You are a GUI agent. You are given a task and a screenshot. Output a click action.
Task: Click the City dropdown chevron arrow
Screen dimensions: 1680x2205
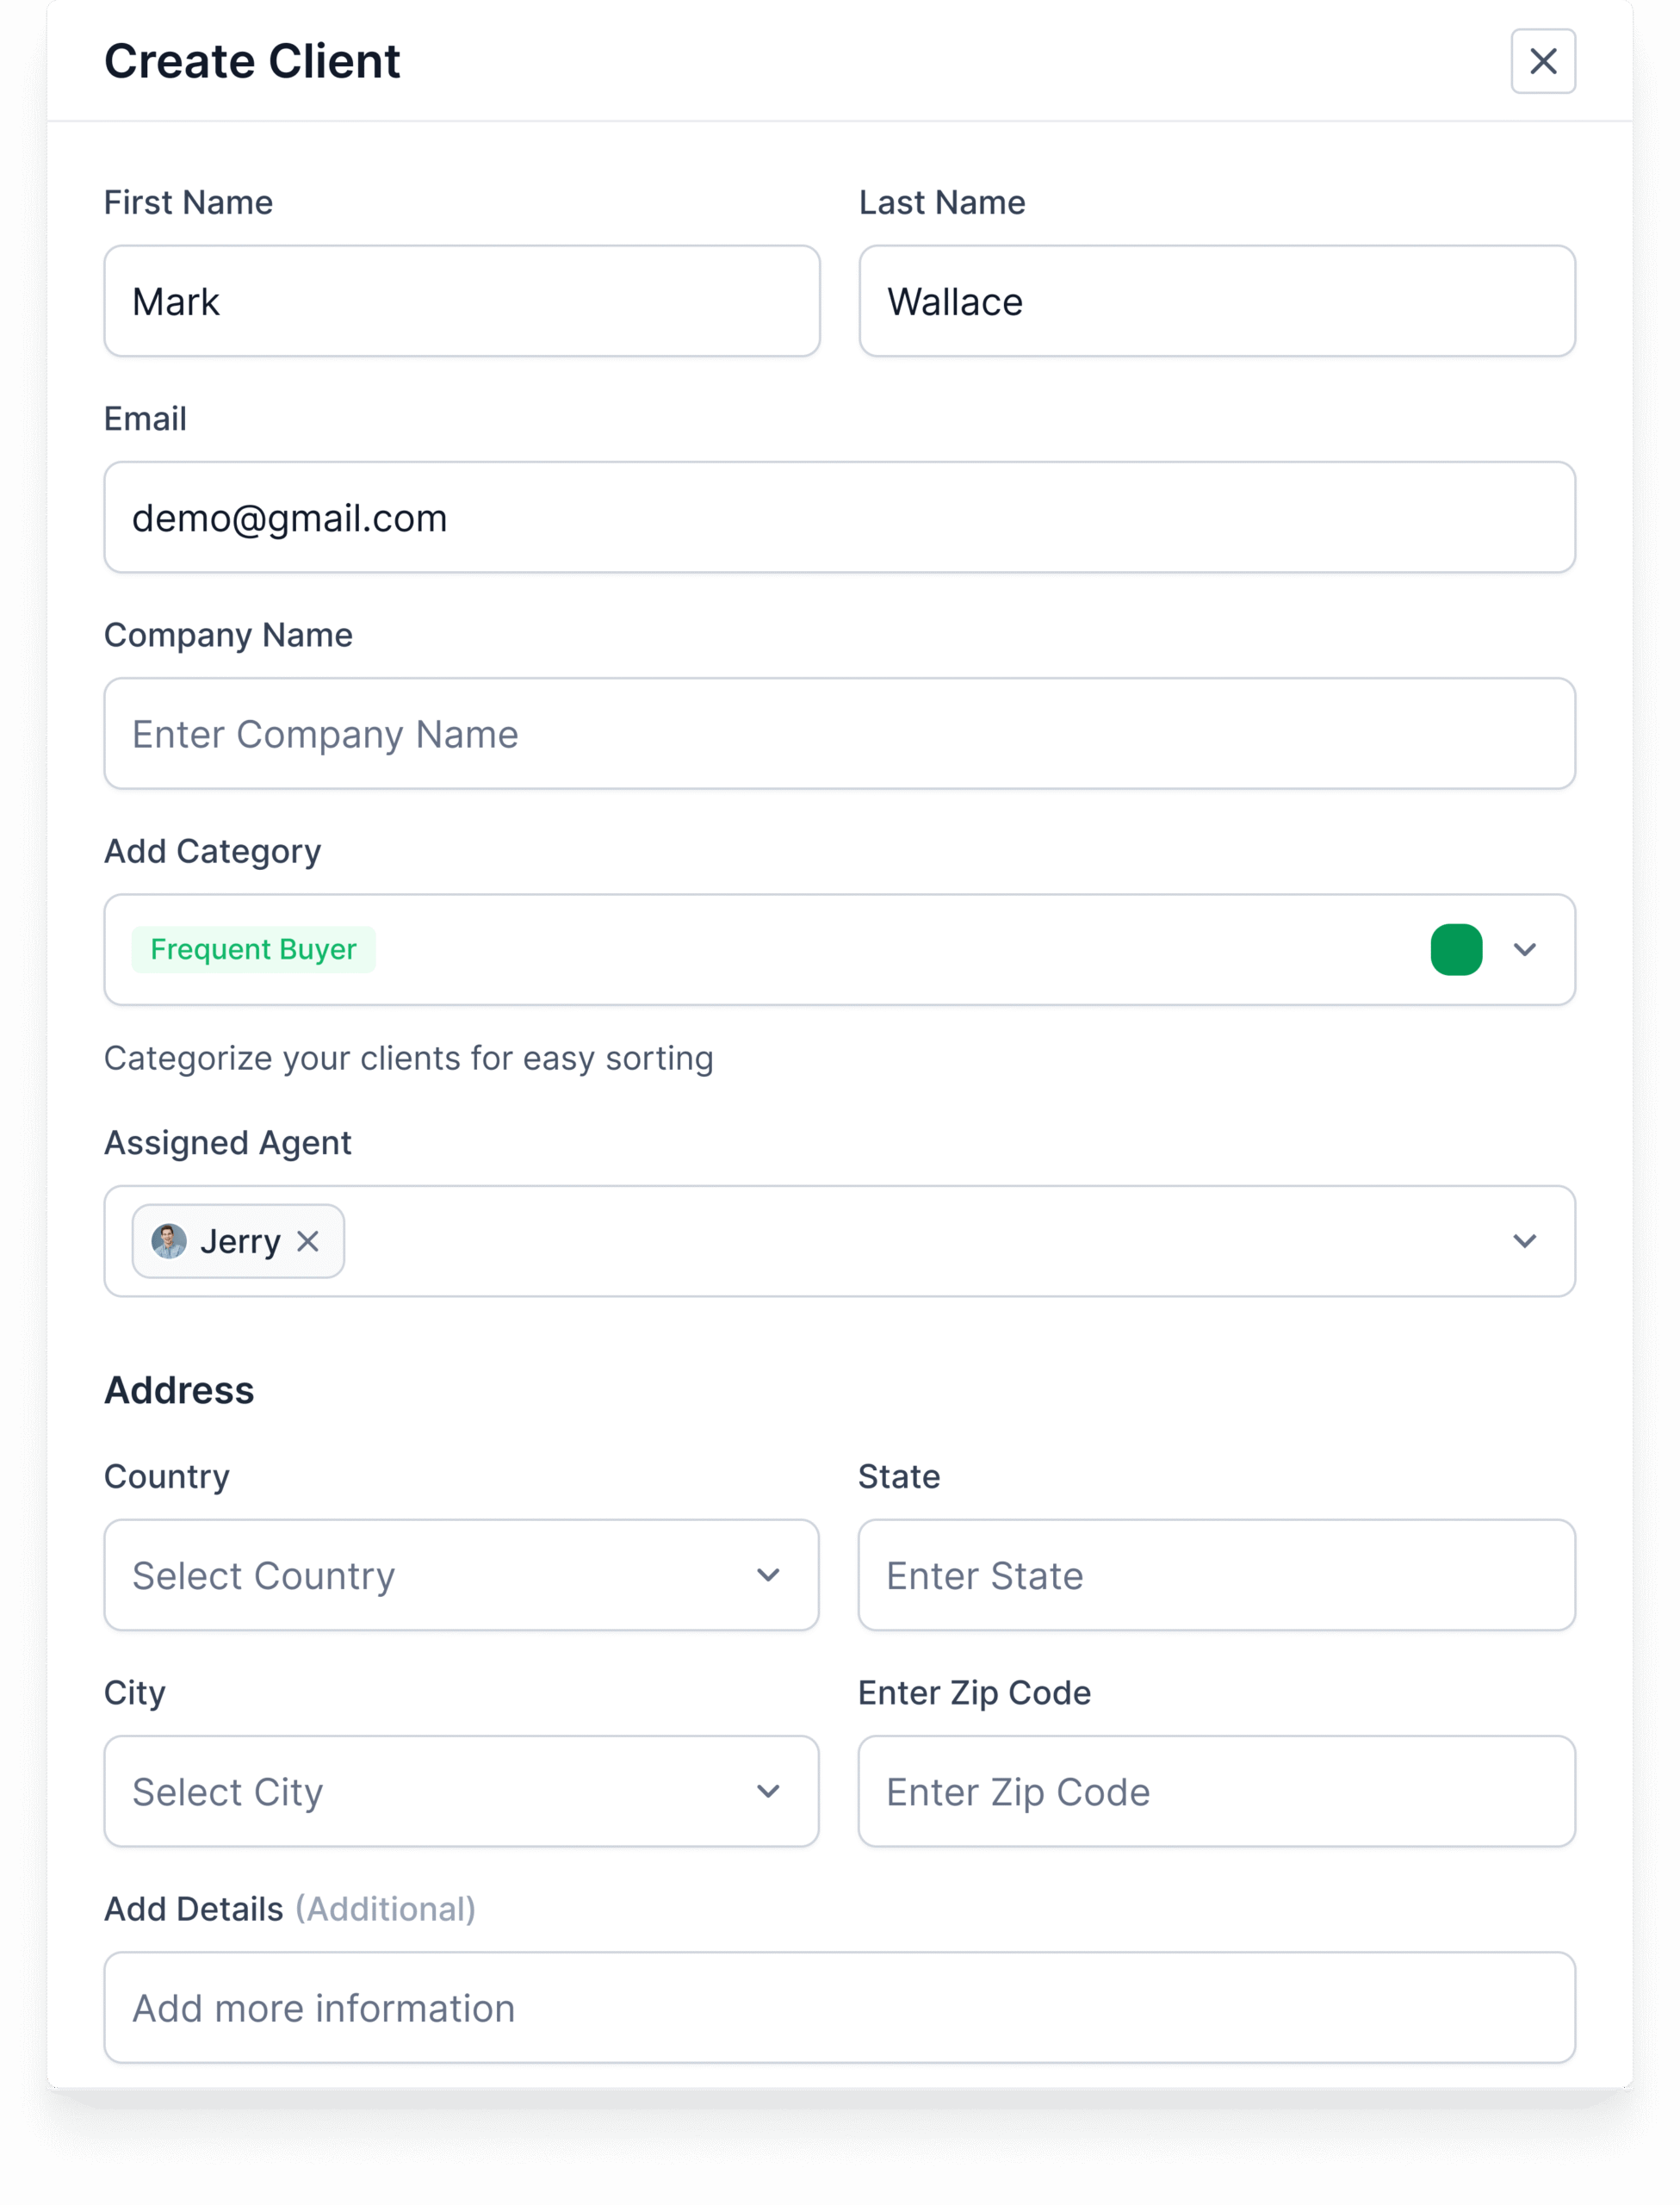click(768, 1791)
